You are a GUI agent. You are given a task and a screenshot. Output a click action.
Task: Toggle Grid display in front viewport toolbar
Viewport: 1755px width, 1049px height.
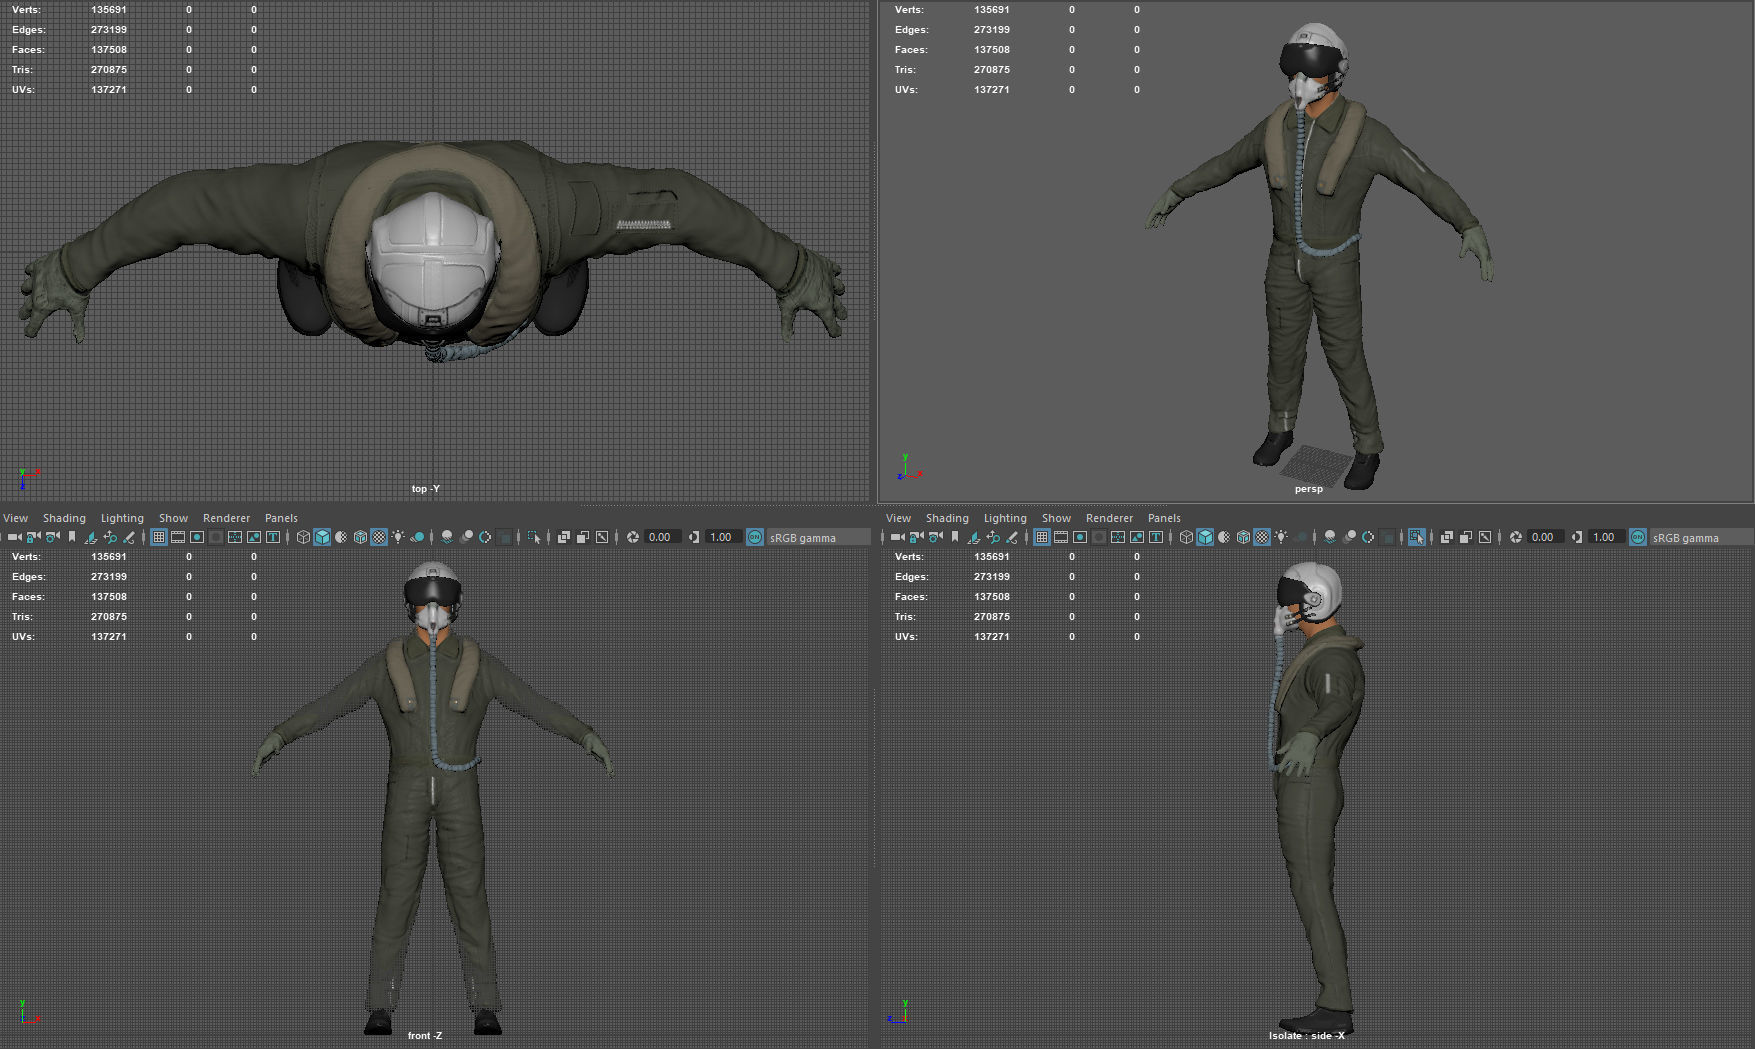click(x=159, y=537)
